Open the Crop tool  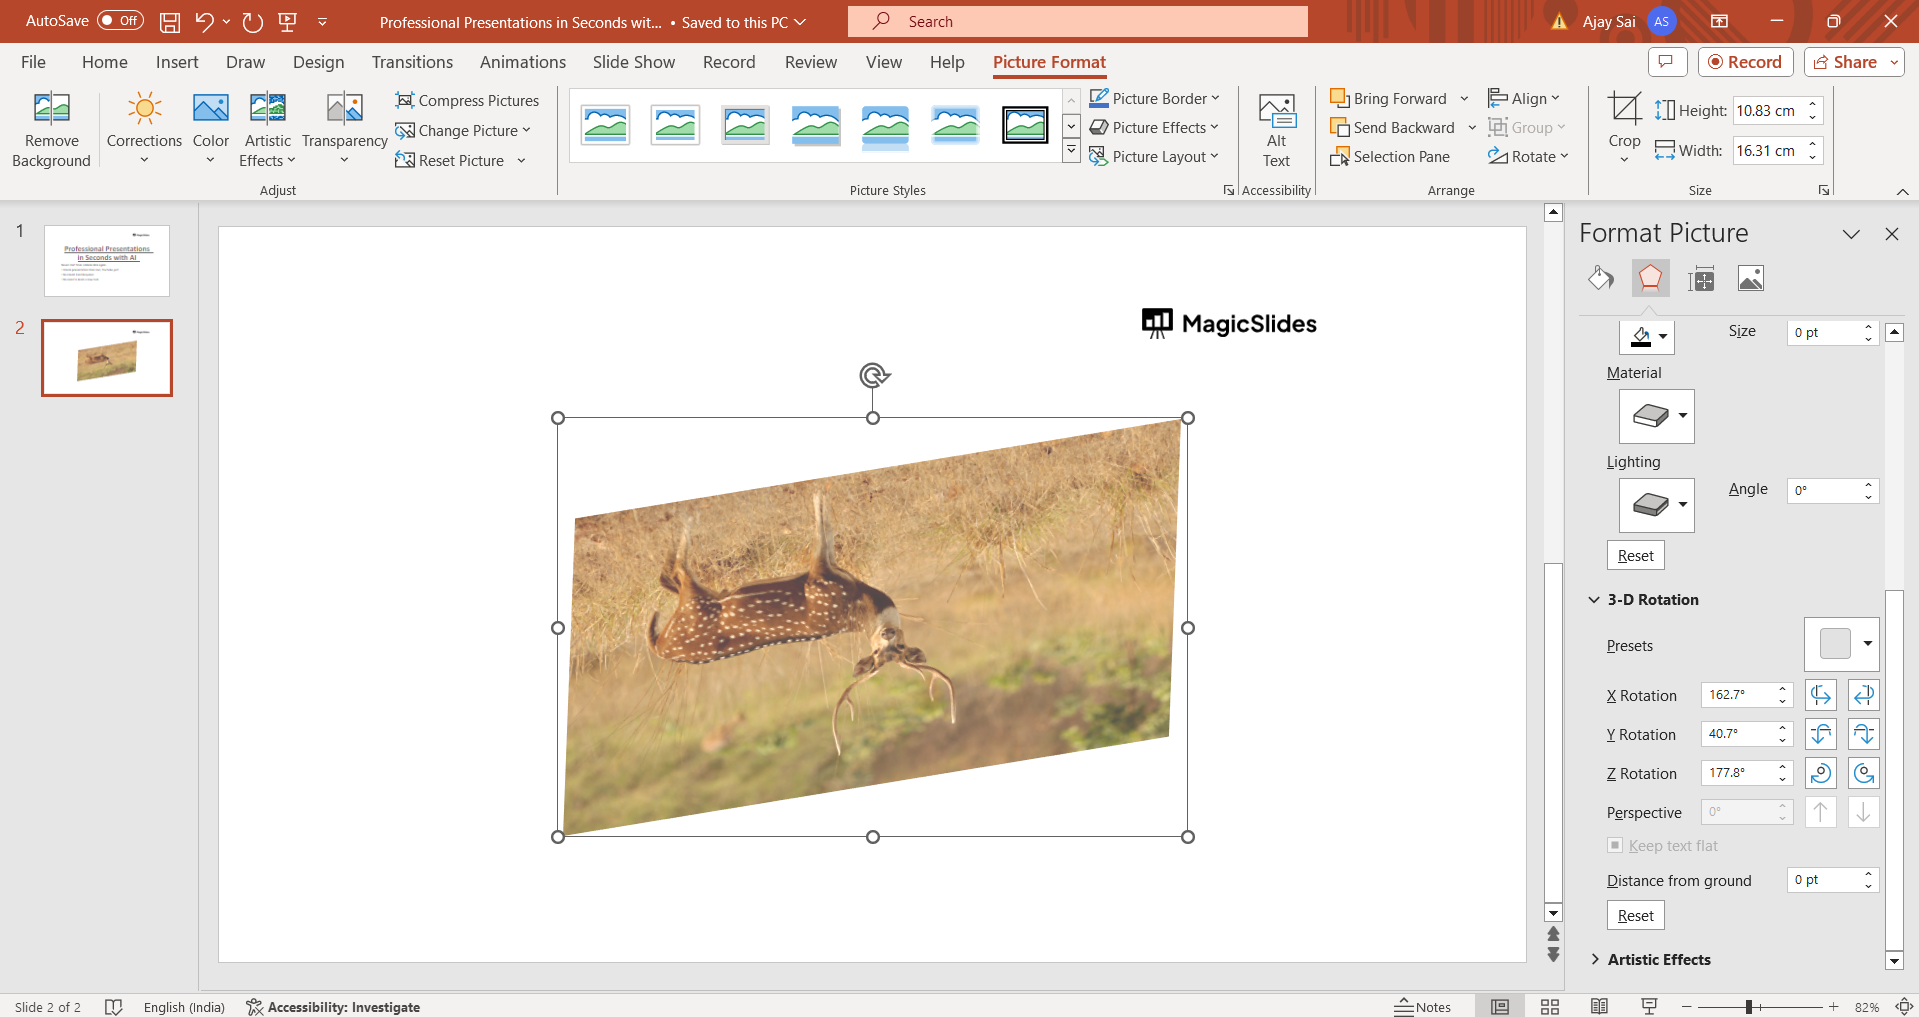(x=1624, y=109)
